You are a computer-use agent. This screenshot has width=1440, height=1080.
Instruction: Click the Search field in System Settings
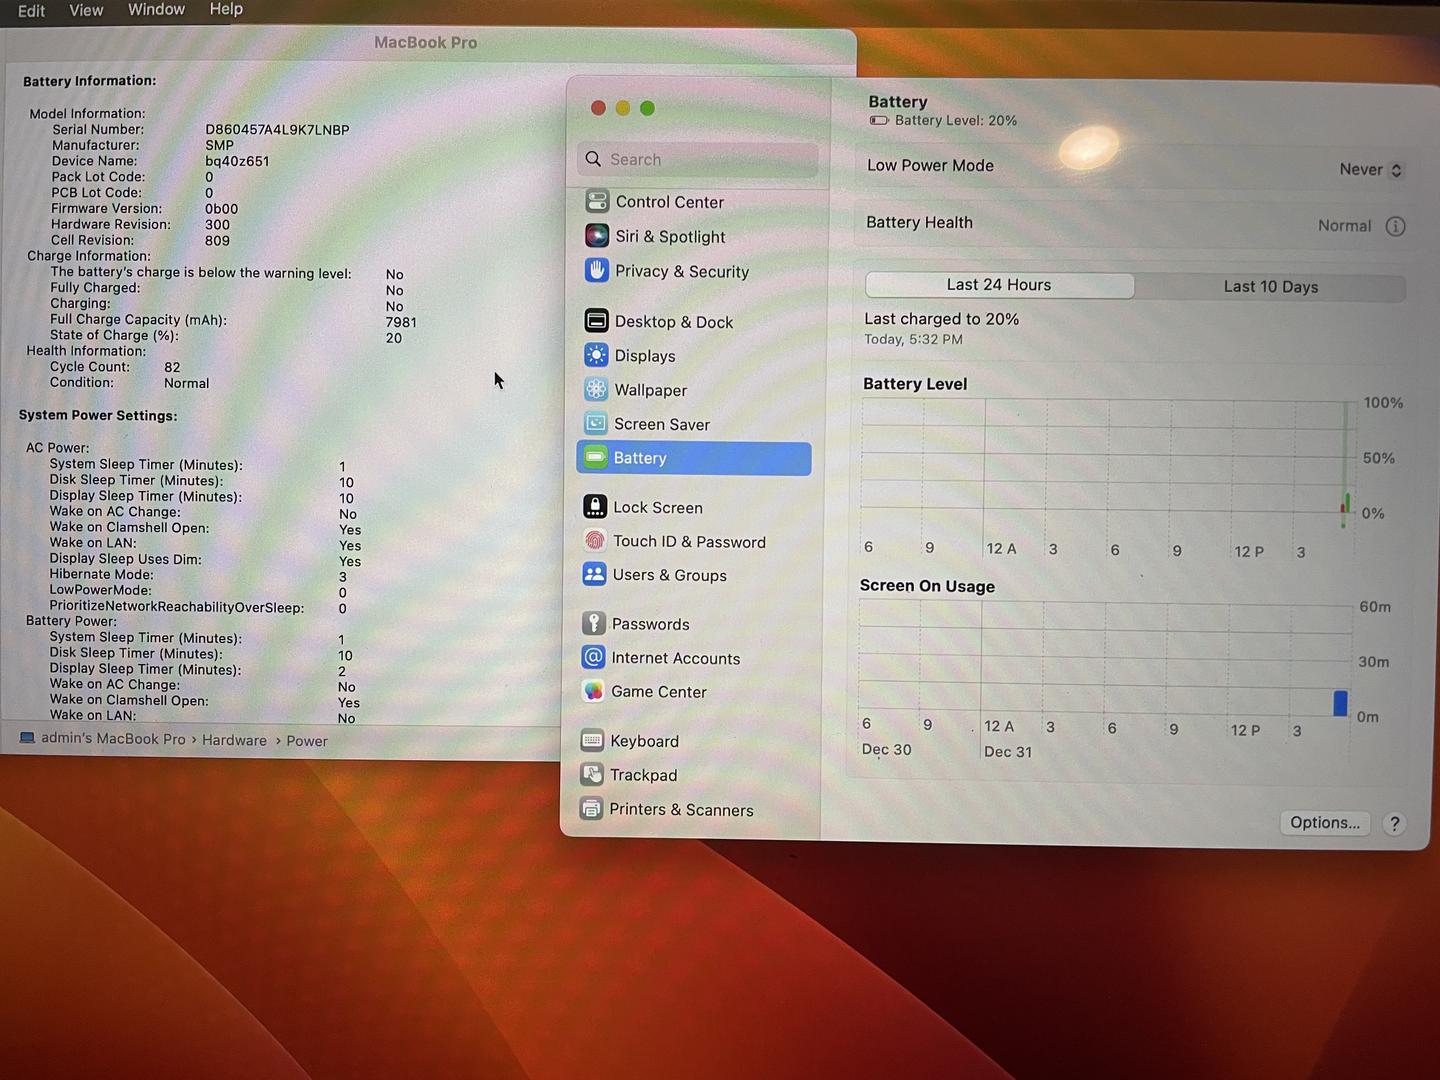(697, 159)
